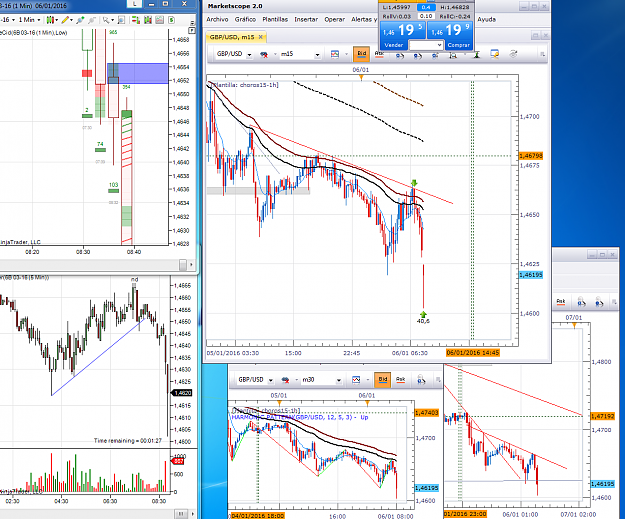
Task: Toggle the Ask price button in m15 chart
Action: coord(379,54)
